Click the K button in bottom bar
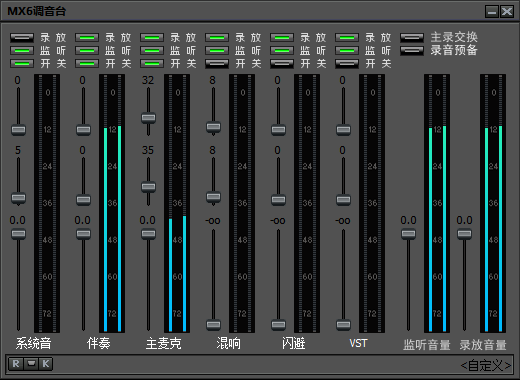The width and height of the screenshot is (520, 380). tap(46, 364)
